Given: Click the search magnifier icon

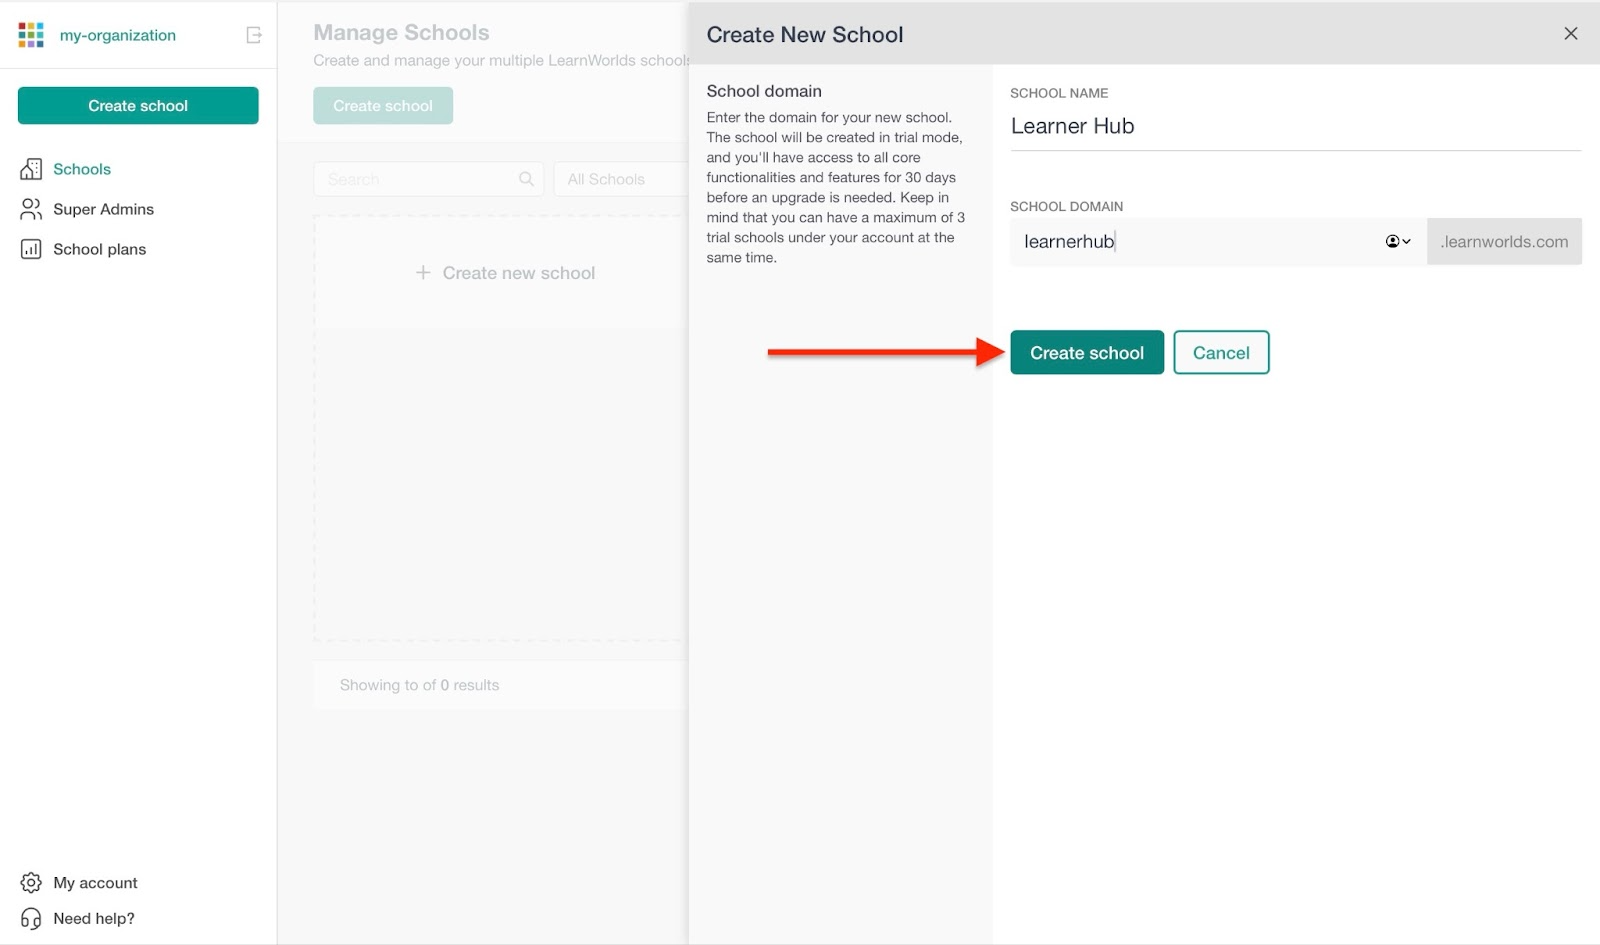Looking at the screenshot, I should pyautogui.click(x=526, y=179).
